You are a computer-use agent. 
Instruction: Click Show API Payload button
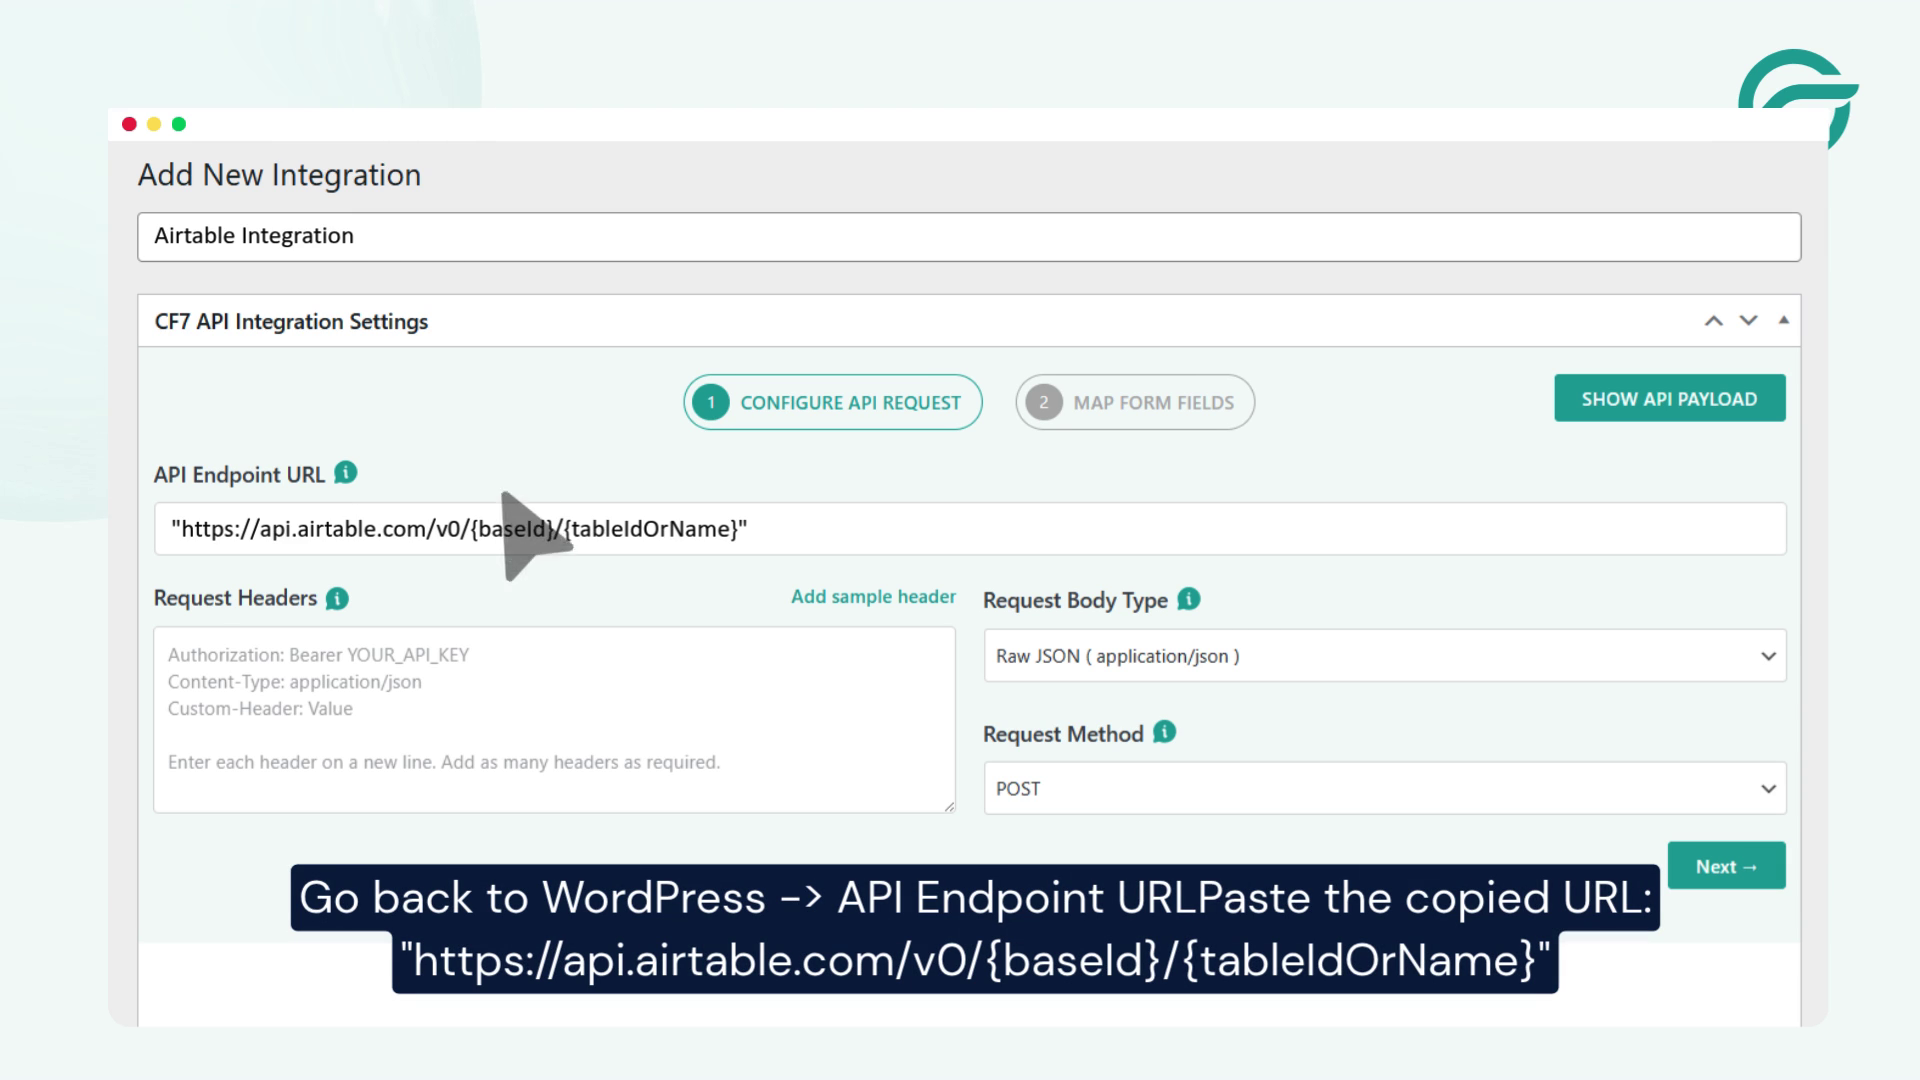(1669, 398)
